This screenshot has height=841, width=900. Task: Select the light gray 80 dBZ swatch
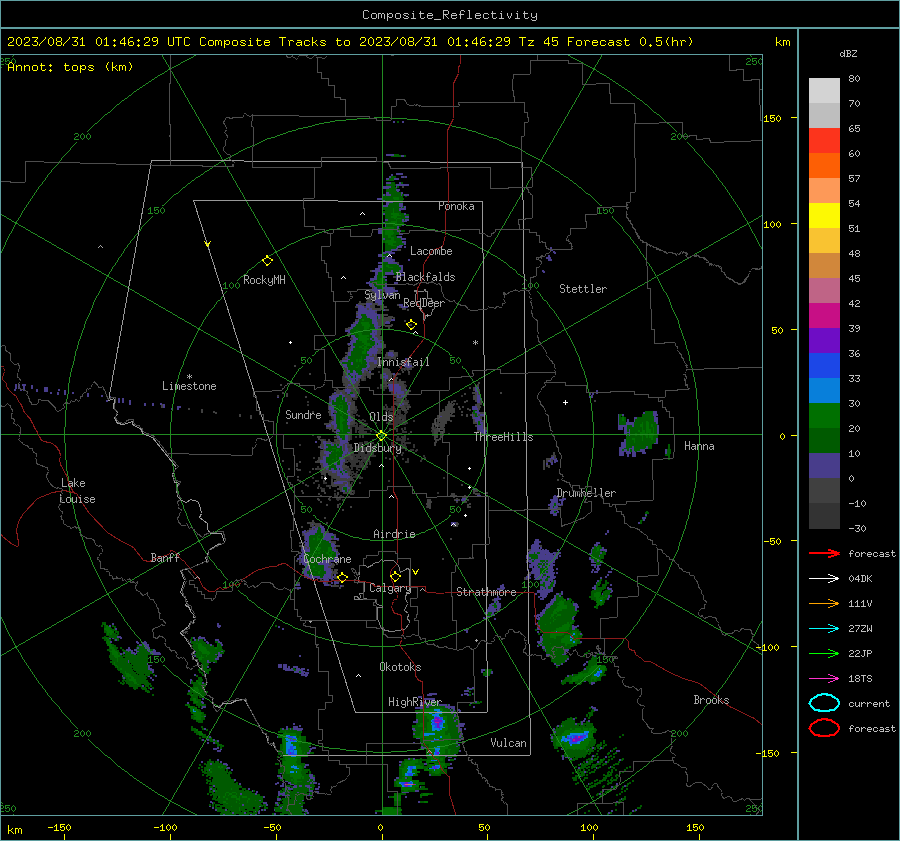click(x=824, y=91)
